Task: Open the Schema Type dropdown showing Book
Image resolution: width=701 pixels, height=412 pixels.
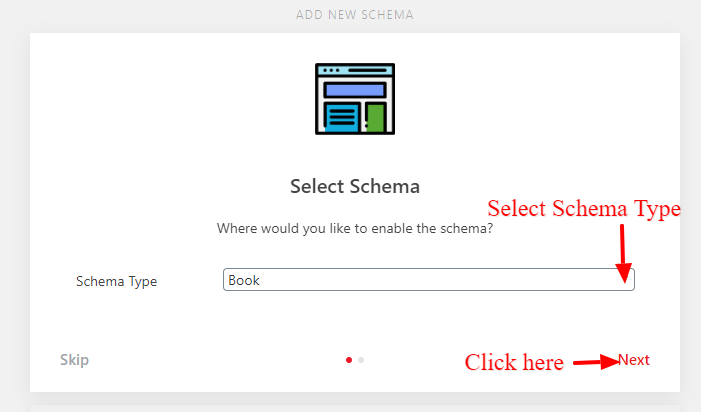Action: click(429, 280)
